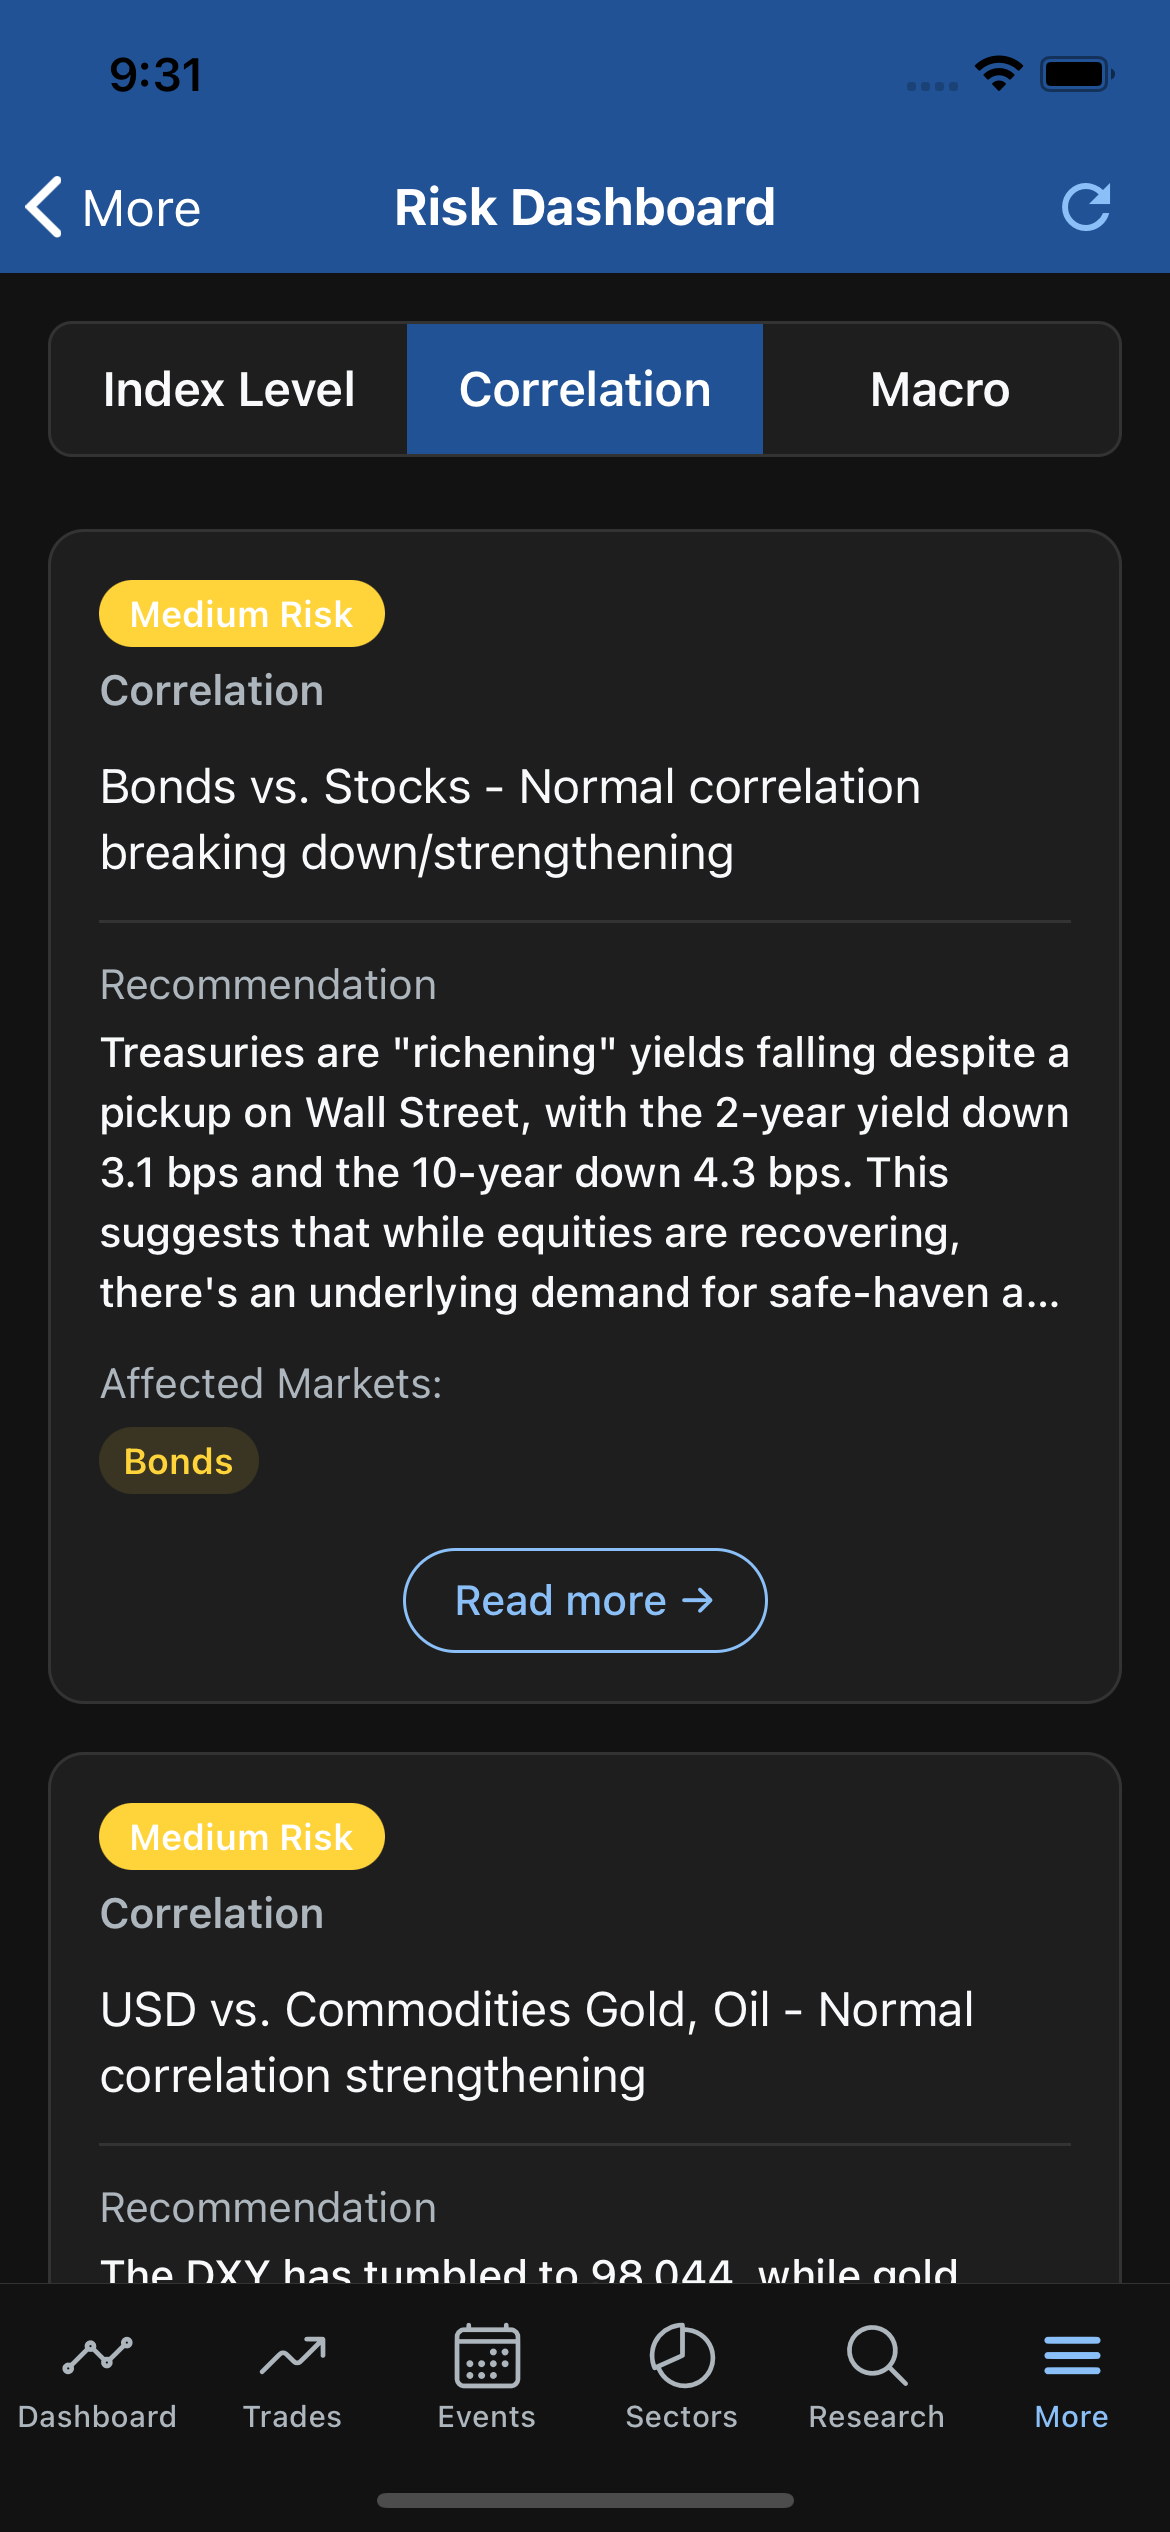The height and width of the screenshot is (2532, 1170).
Task: Tap the More hamburger menu icon
Action: [1072, 2356]
